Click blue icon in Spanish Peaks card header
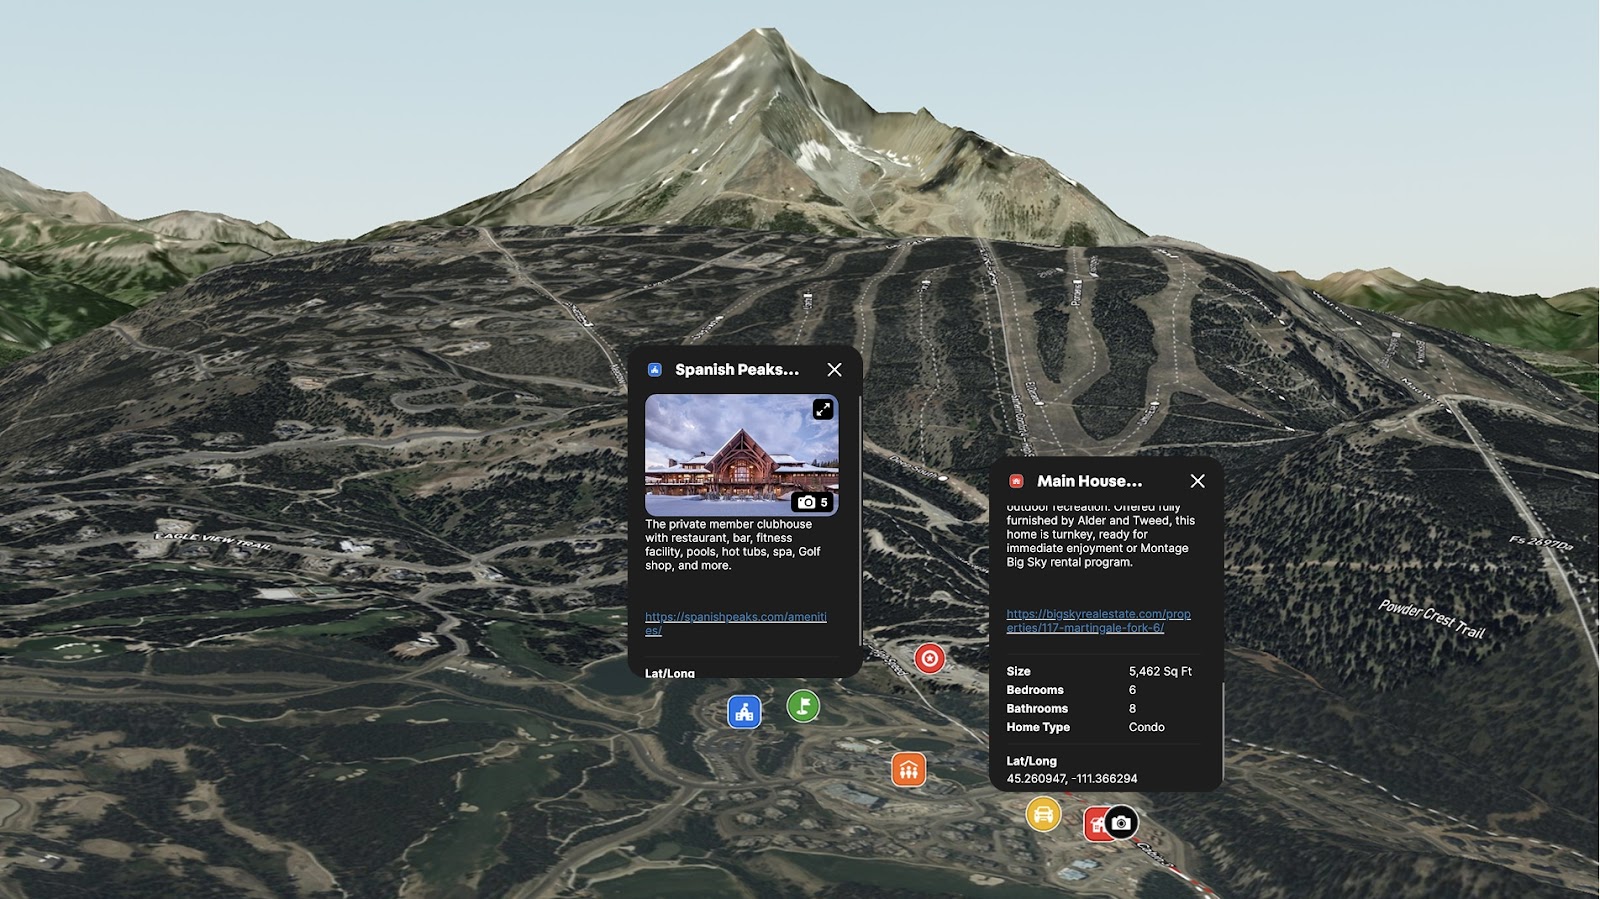 click(x=655, y=370)
